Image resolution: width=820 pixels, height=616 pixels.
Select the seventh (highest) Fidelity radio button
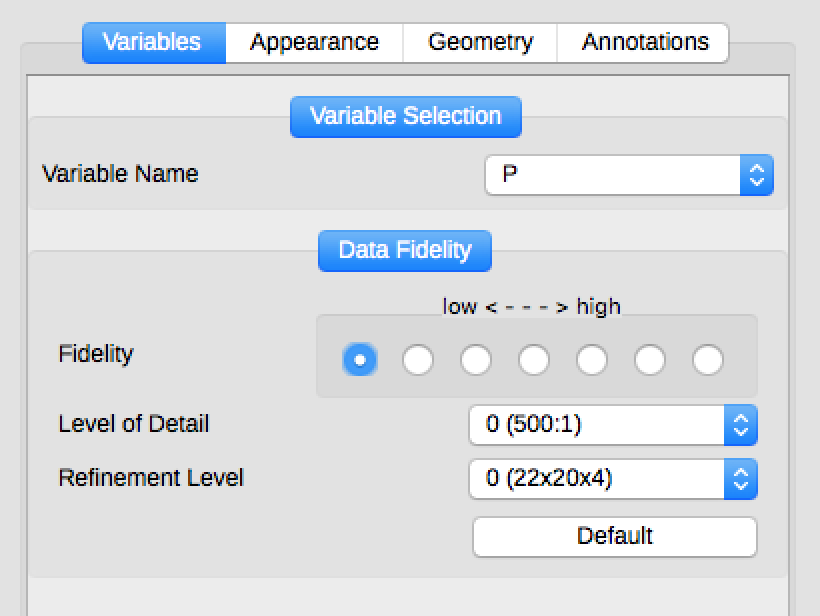[708, 360]
